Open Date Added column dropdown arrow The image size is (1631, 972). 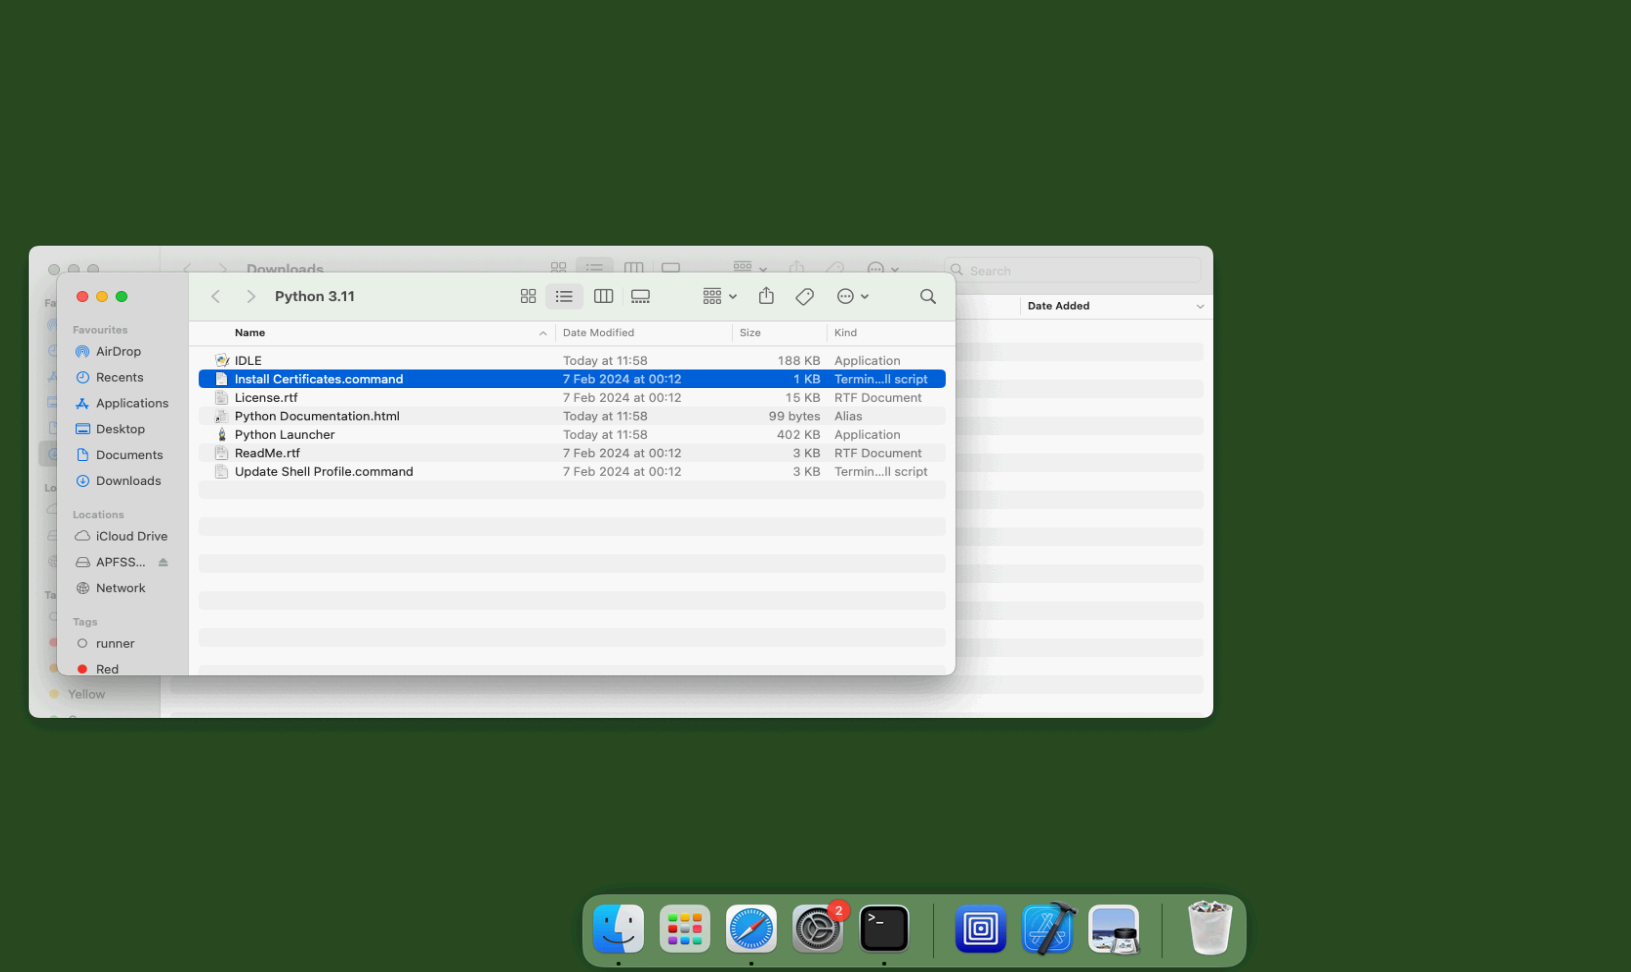[1199, 307]
